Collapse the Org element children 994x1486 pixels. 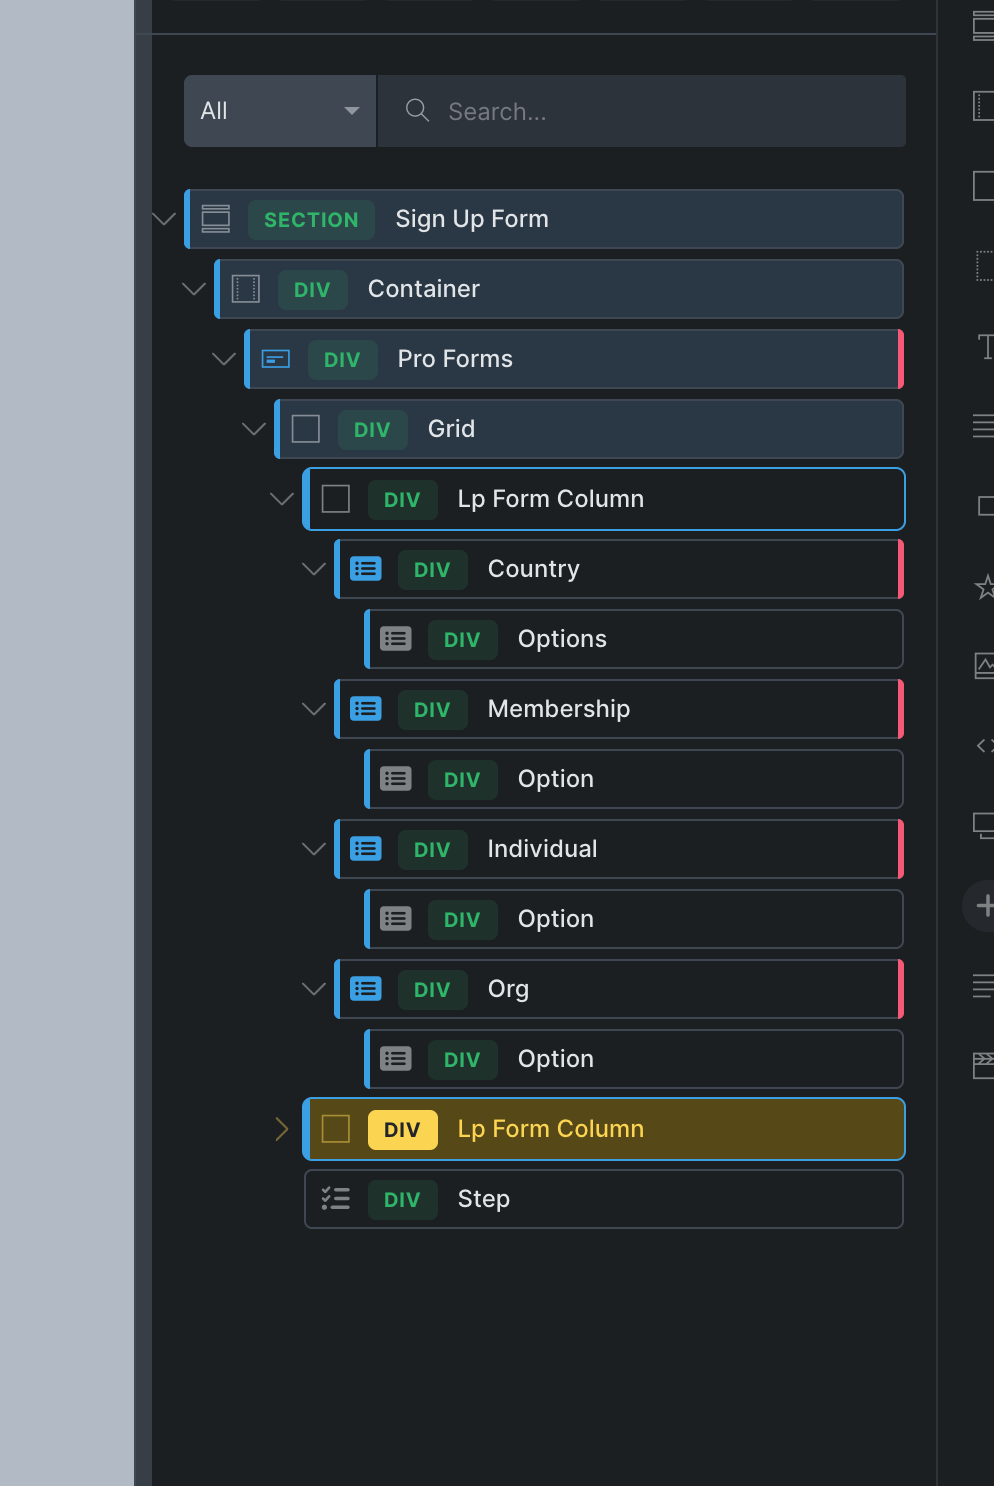click(314, 989)
